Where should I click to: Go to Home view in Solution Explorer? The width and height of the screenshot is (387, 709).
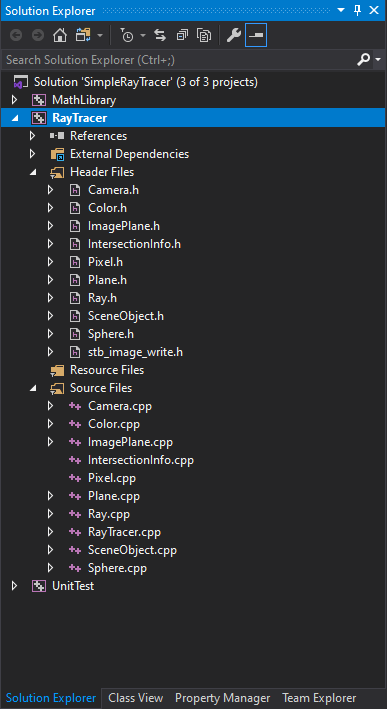[60, 35]
